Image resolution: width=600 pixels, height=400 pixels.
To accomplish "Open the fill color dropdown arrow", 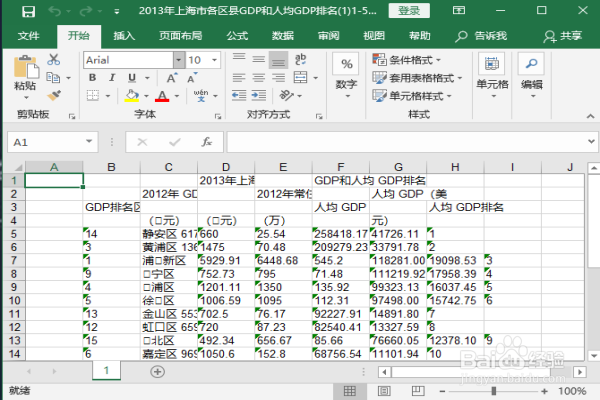I will pyautogui.click(x=146, y=96).
